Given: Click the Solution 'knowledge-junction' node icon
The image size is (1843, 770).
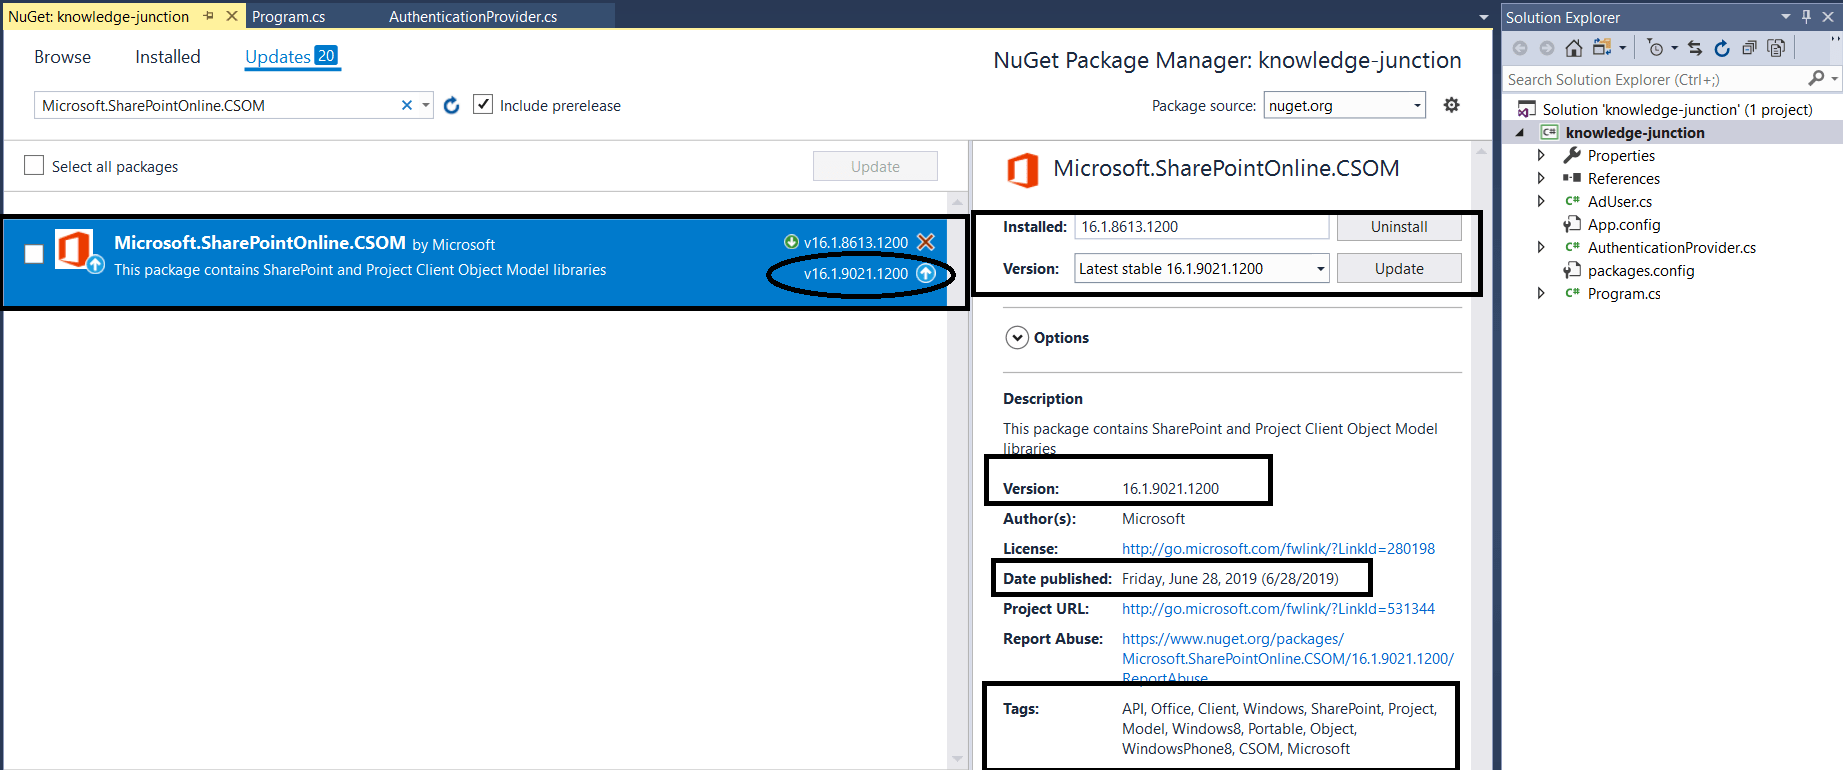Looking at the screenshot, I should click(x=1527, y=109).
